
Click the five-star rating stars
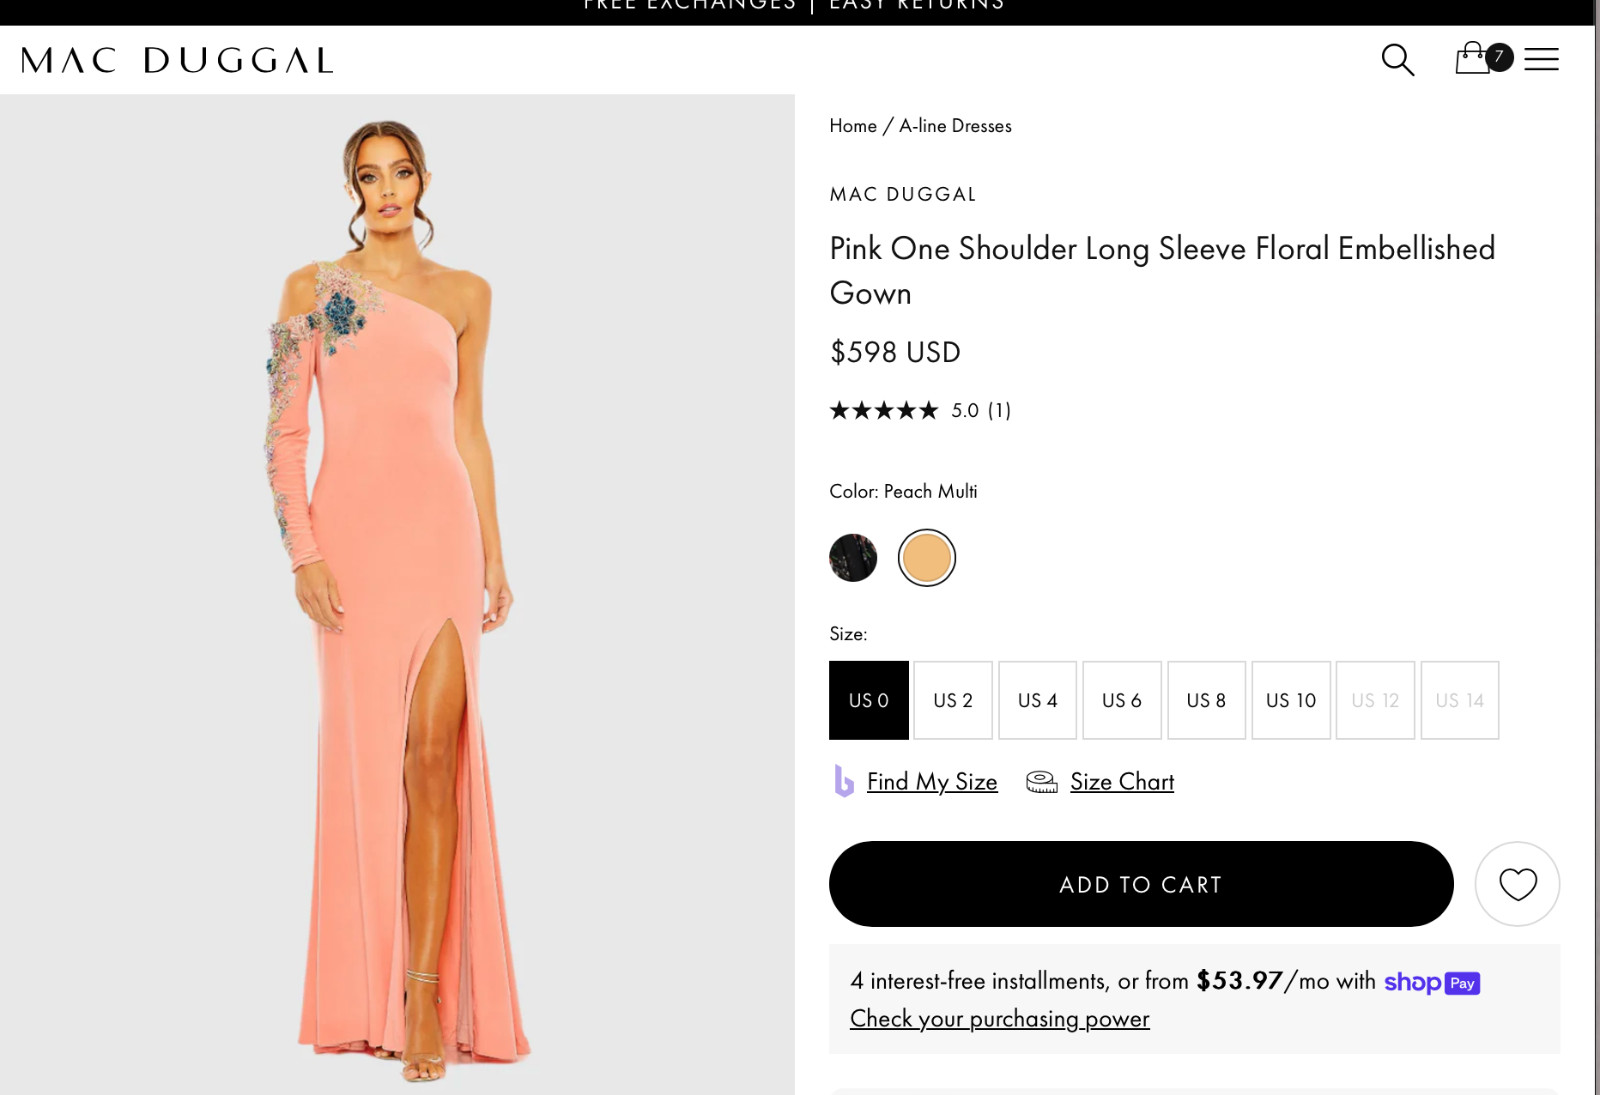click(884, 410)
